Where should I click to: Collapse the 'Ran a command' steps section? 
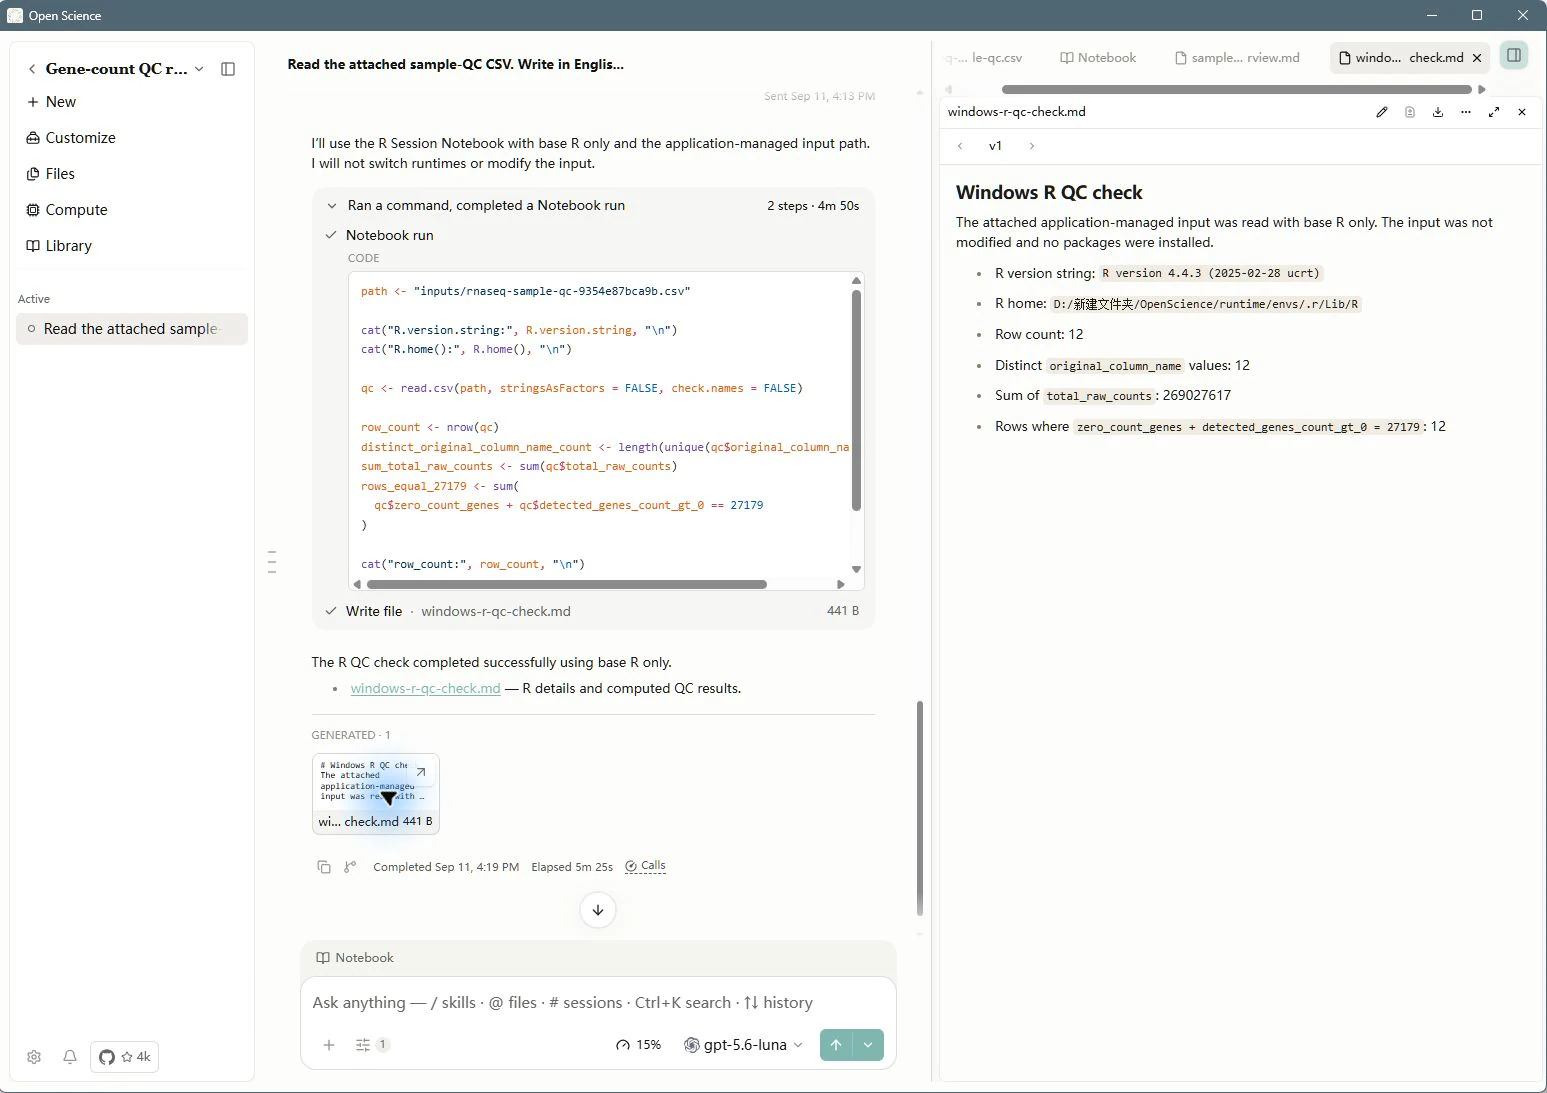(x=332, y=206)
